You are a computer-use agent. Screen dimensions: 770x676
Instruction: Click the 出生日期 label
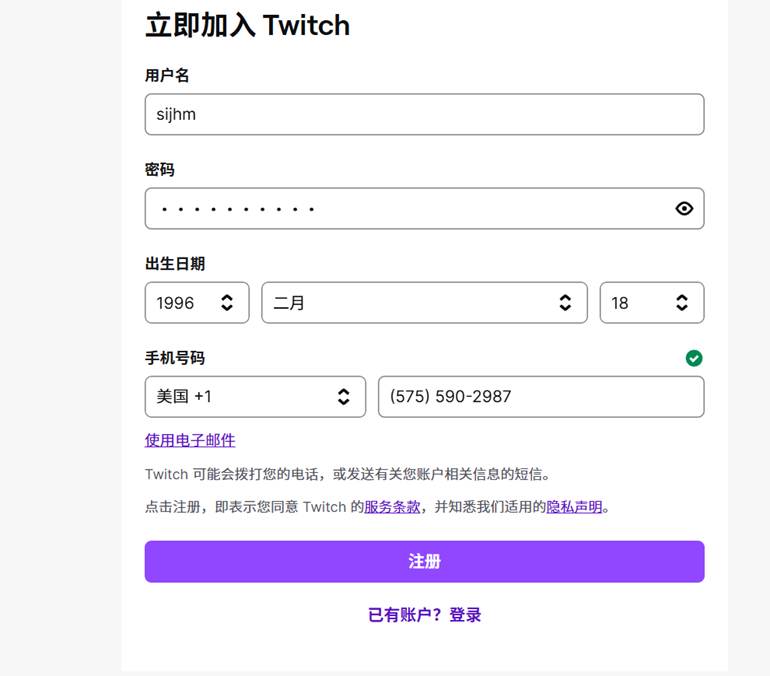tap(175, 264)
